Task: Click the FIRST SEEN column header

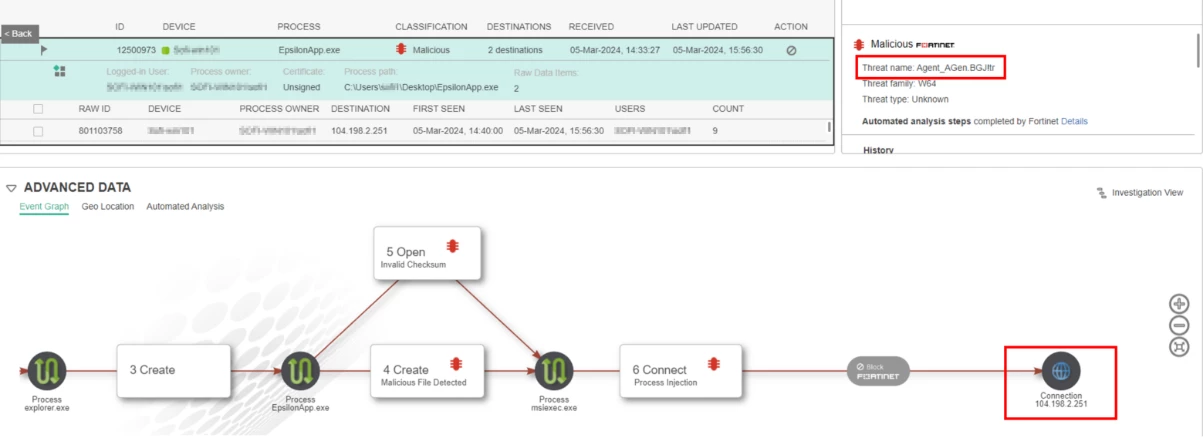Action: point(437,109)
